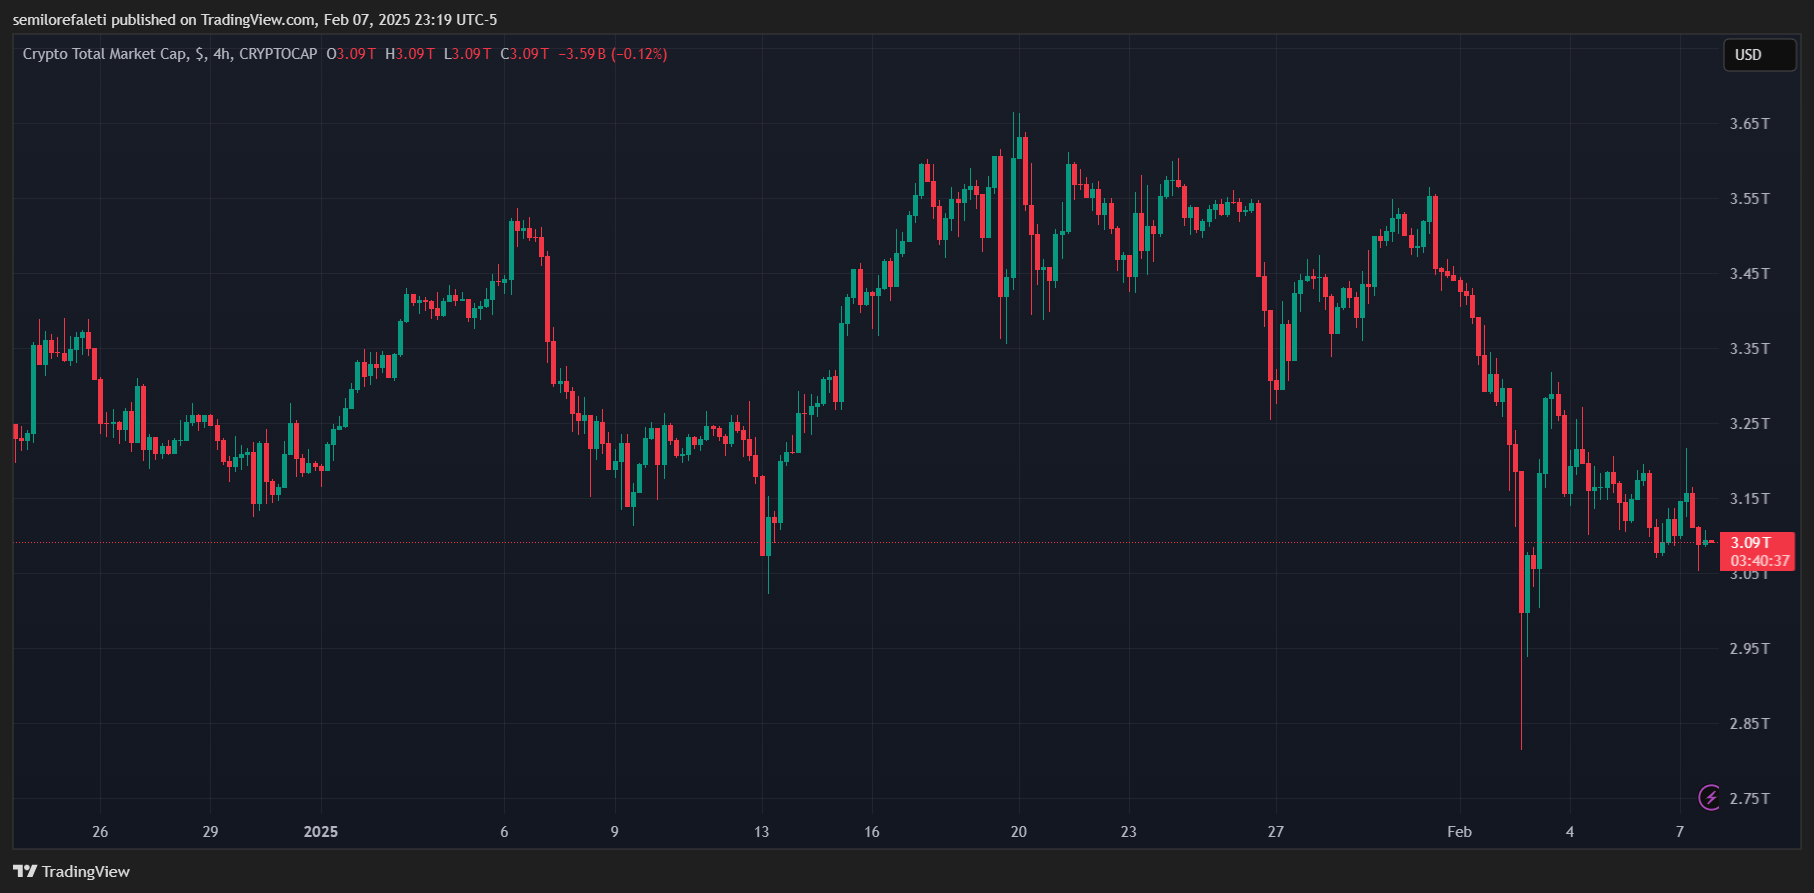Click the 26 date label on time axis
This screenshot has width=1814, height=893.
pos(100,832)
